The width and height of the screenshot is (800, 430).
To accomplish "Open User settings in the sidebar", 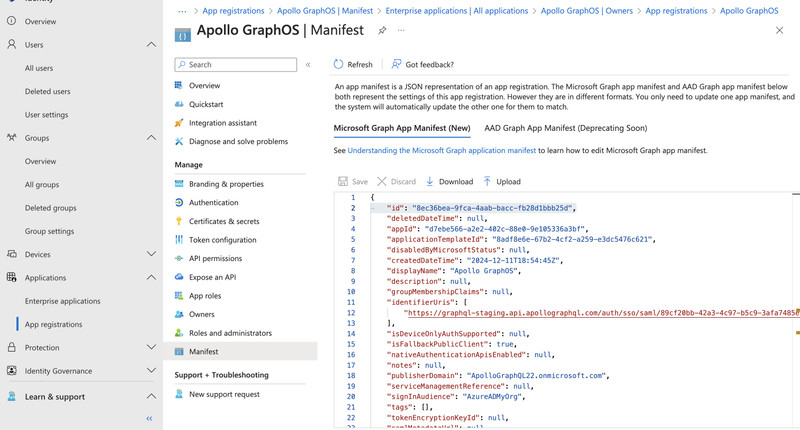I will (46, 115).
